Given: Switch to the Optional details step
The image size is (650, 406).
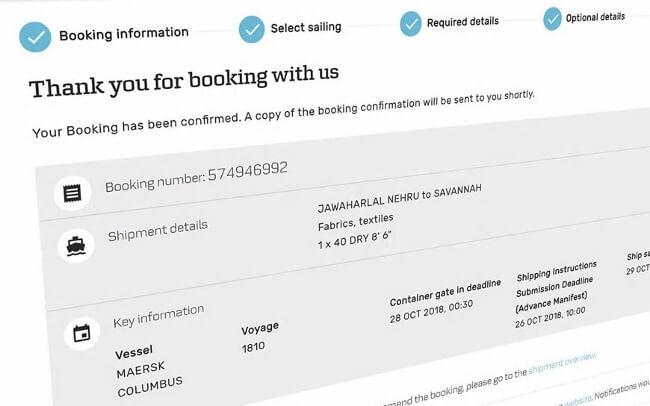Looking at the screenshot, I should tap(595, 17).
